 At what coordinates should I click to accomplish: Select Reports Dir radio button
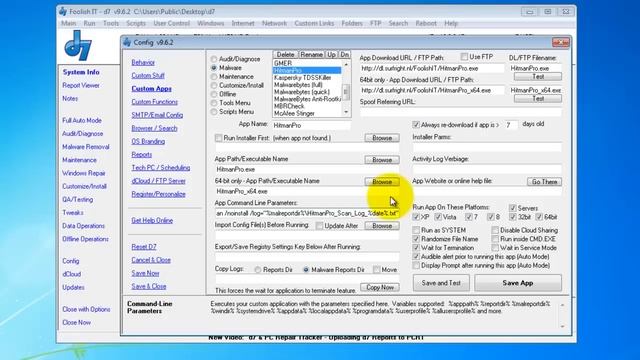[x=258, y=270]
